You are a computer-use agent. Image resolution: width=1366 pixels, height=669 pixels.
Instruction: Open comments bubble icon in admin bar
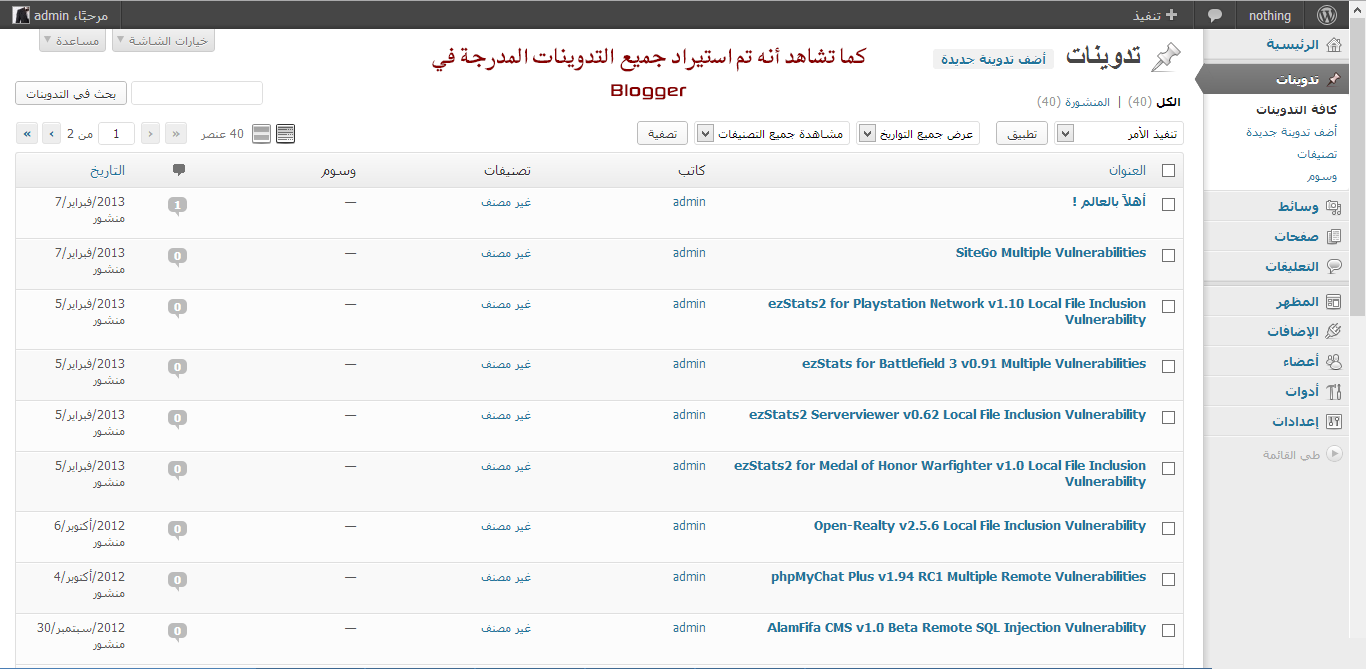1215,16
